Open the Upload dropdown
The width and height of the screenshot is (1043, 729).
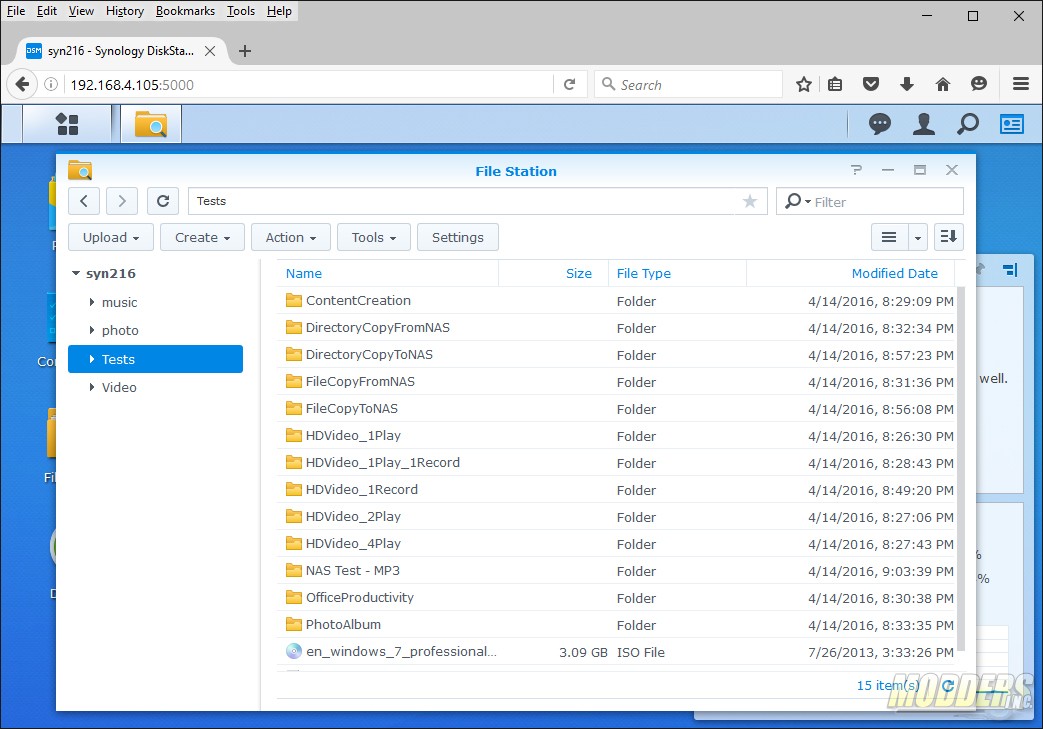110,237
